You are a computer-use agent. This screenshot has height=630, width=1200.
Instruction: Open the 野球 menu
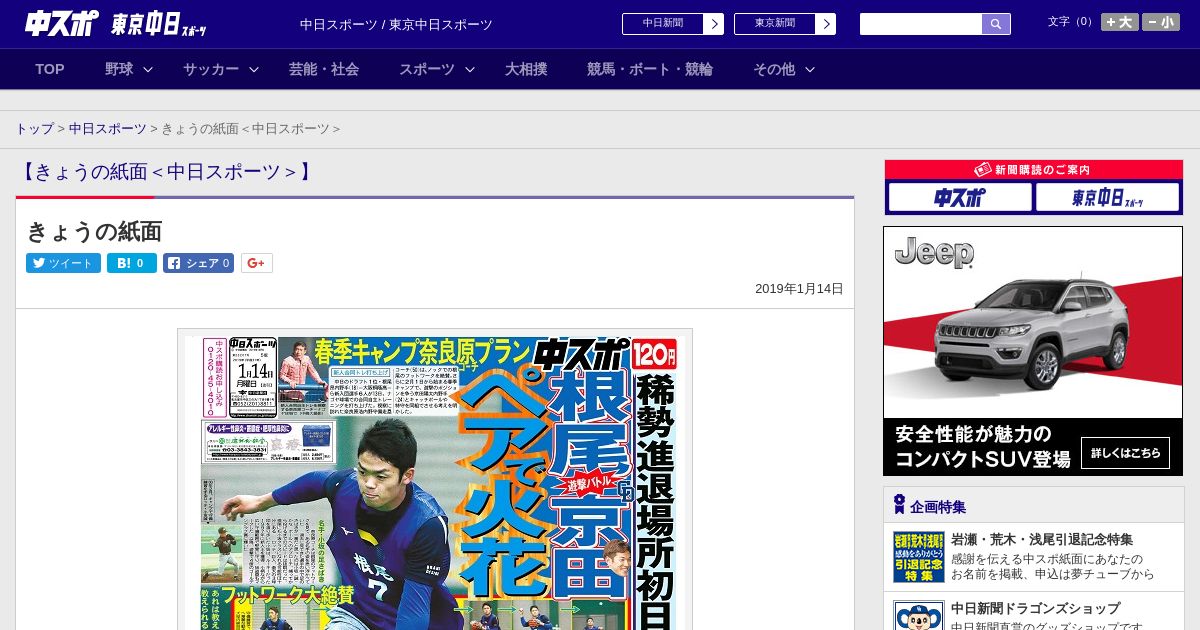pyautogui.click(x=119, y=69)
